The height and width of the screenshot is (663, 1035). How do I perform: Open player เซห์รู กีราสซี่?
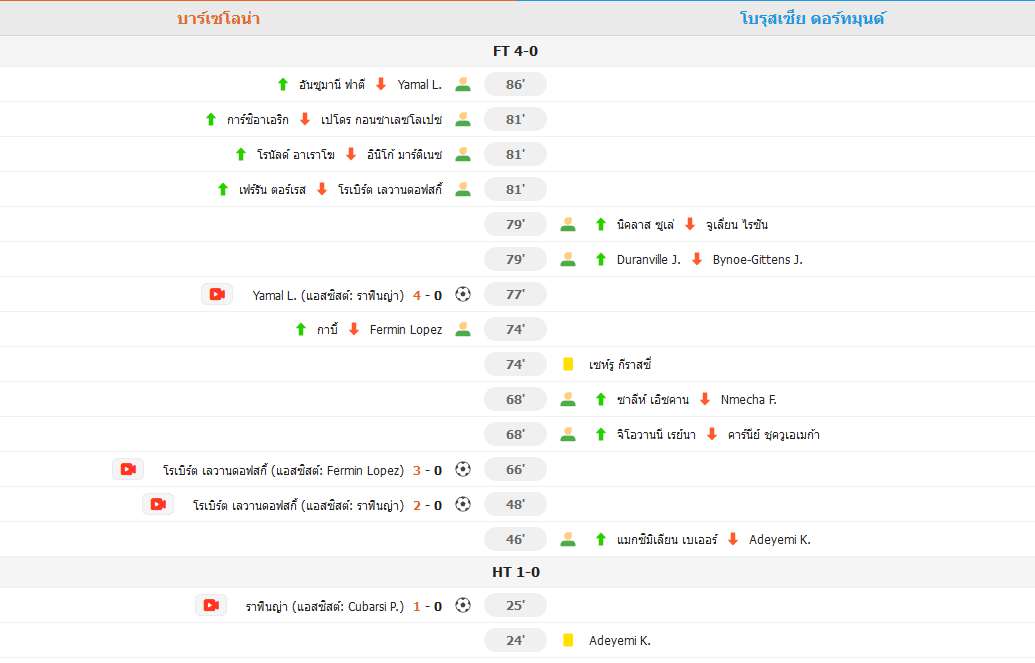click(620, 365)
